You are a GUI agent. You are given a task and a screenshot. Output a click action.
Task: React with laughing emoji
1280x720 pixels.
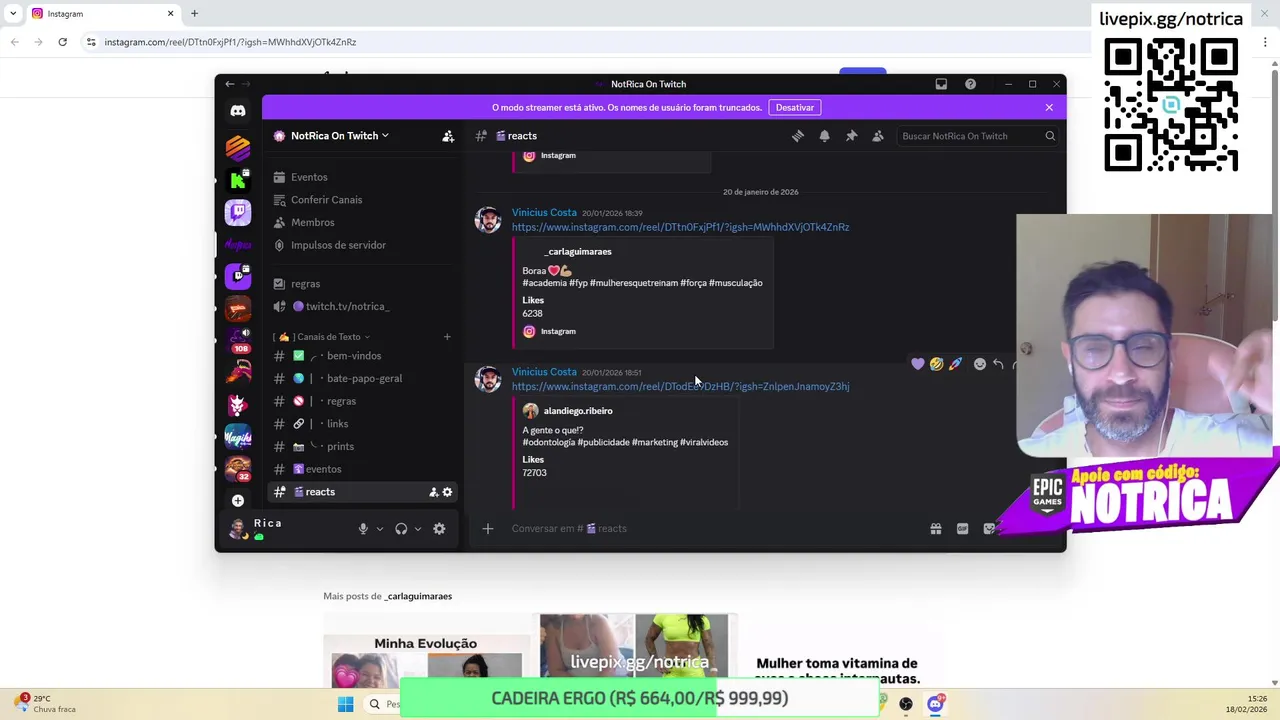936,364
